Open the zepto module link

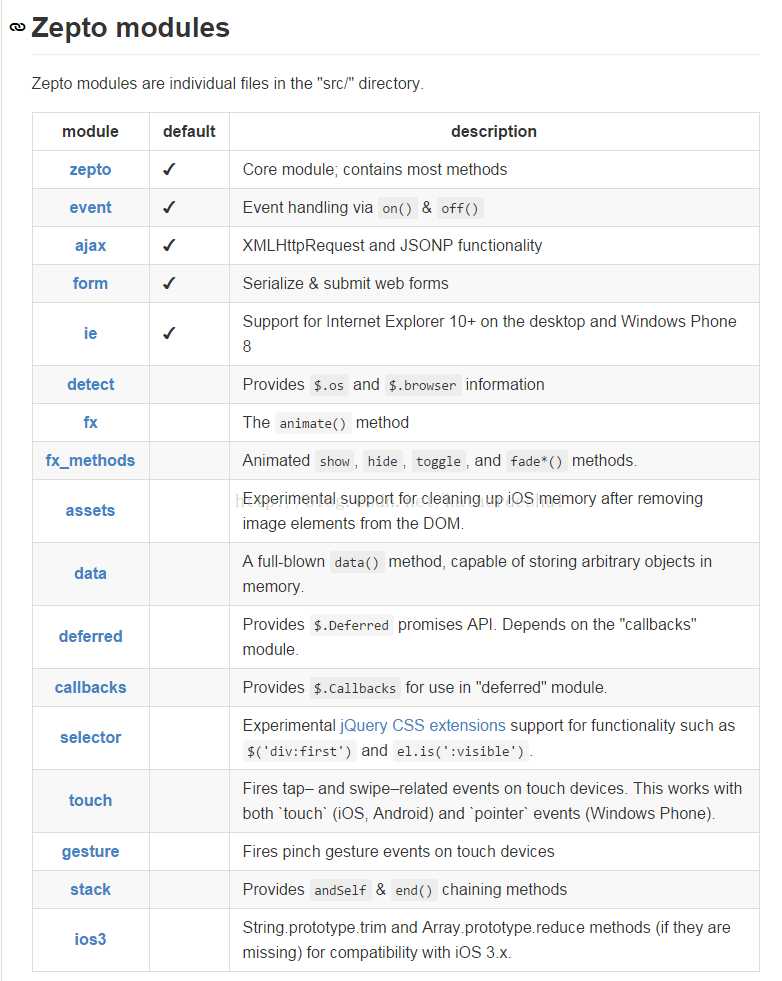tap(90, 170)
